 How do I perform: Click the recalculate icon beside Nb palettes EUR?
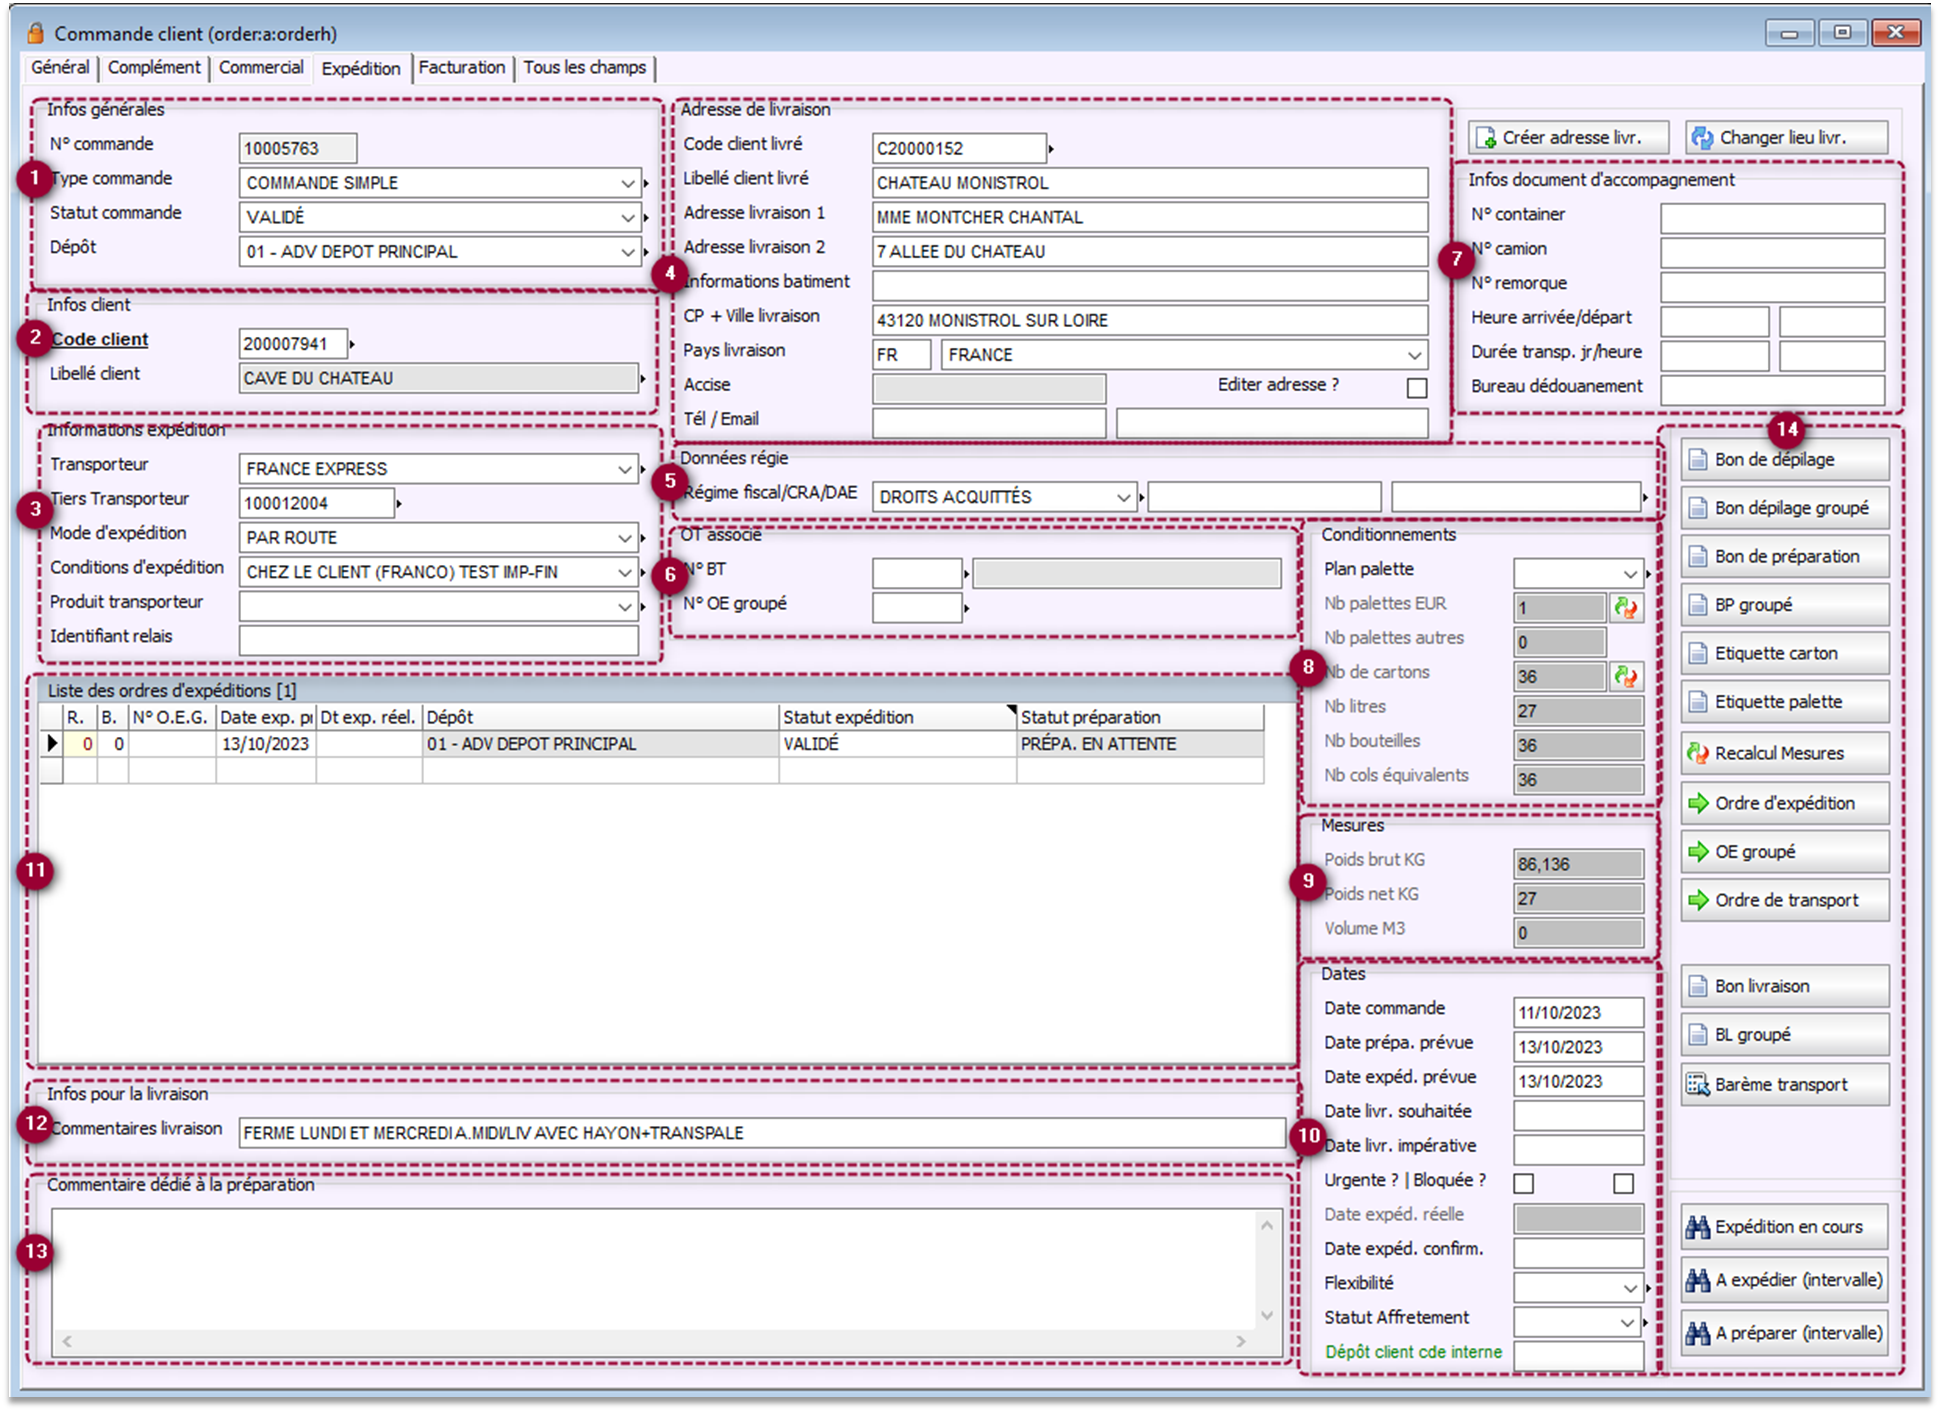(1626, 607)
